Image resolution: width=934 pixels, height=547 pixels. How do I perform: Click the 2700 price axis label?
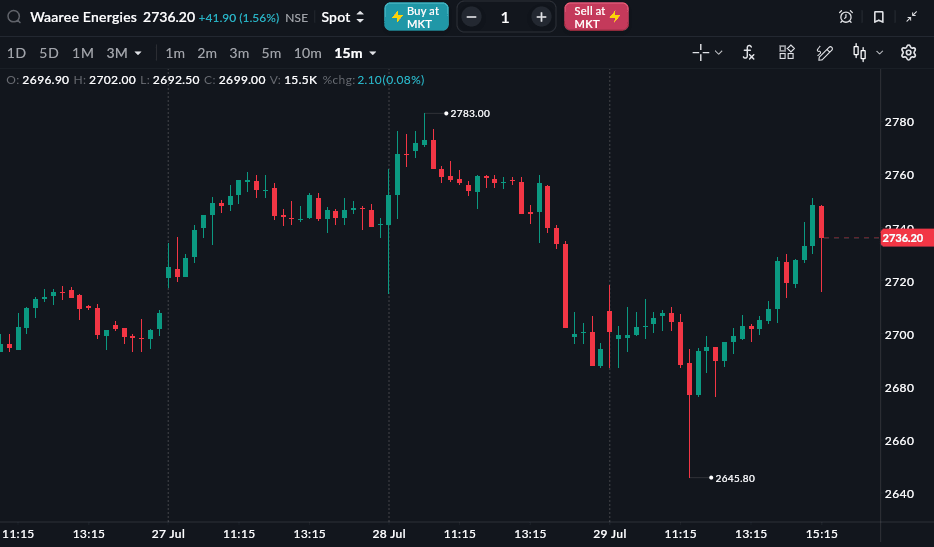899,335
